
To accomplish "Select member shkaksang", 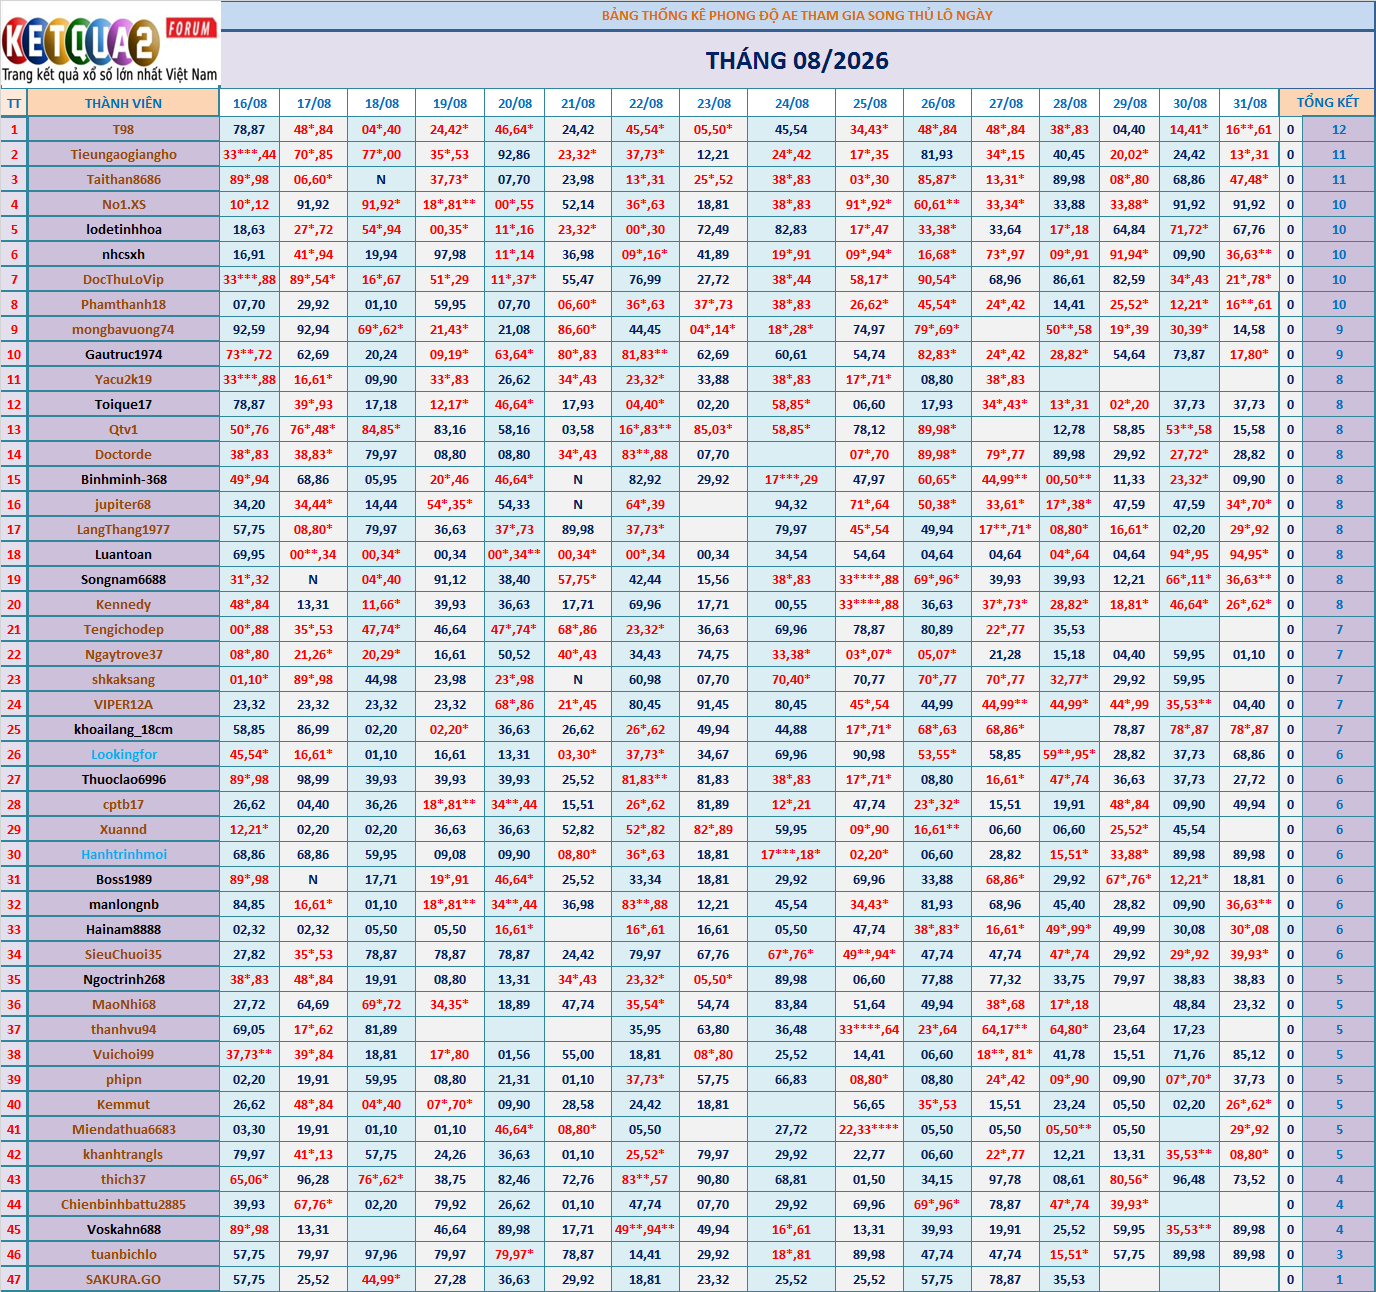I will [x=123, y=679].
